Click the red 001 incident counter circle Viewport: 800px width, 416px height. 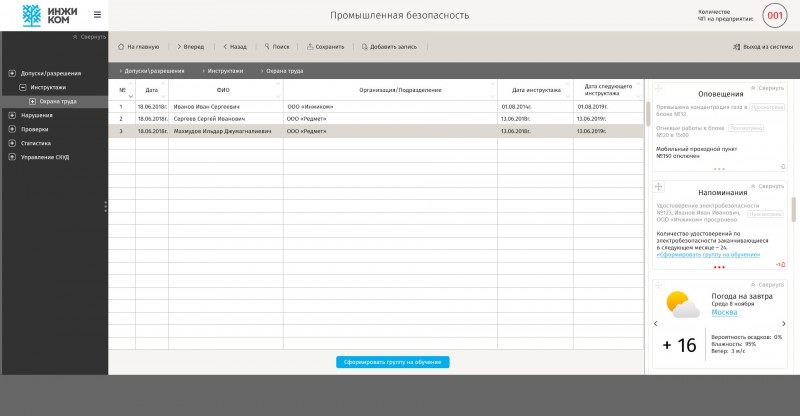774,15
